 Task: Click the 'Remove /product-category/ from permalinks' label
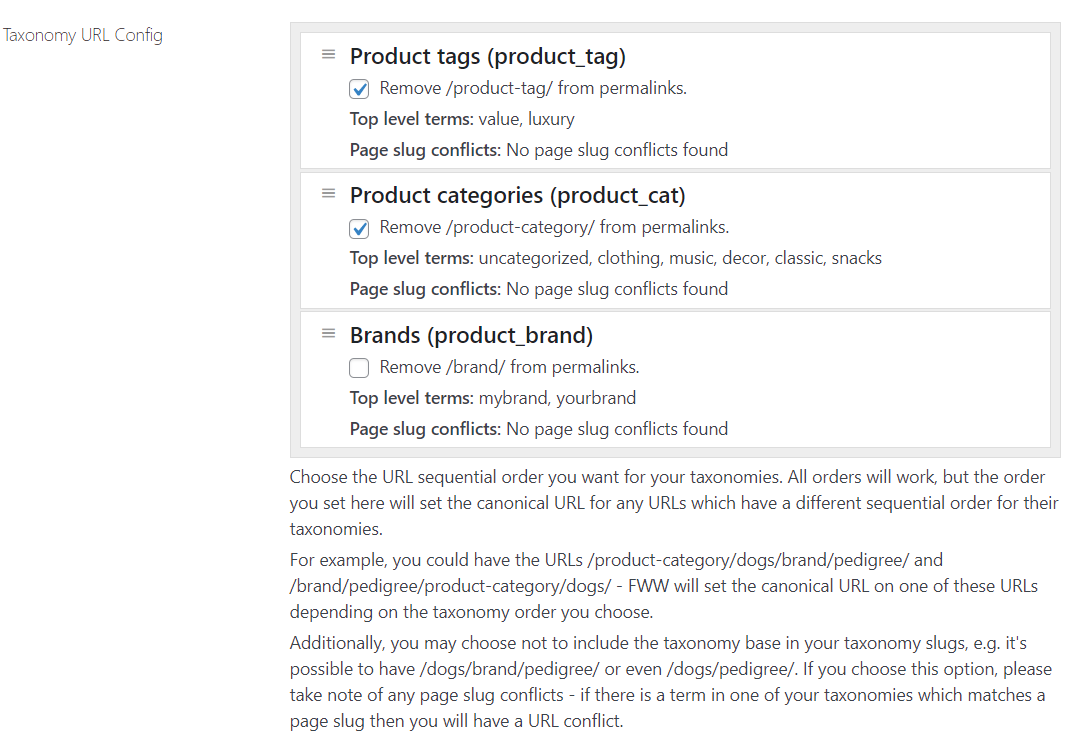click(554, 227)
